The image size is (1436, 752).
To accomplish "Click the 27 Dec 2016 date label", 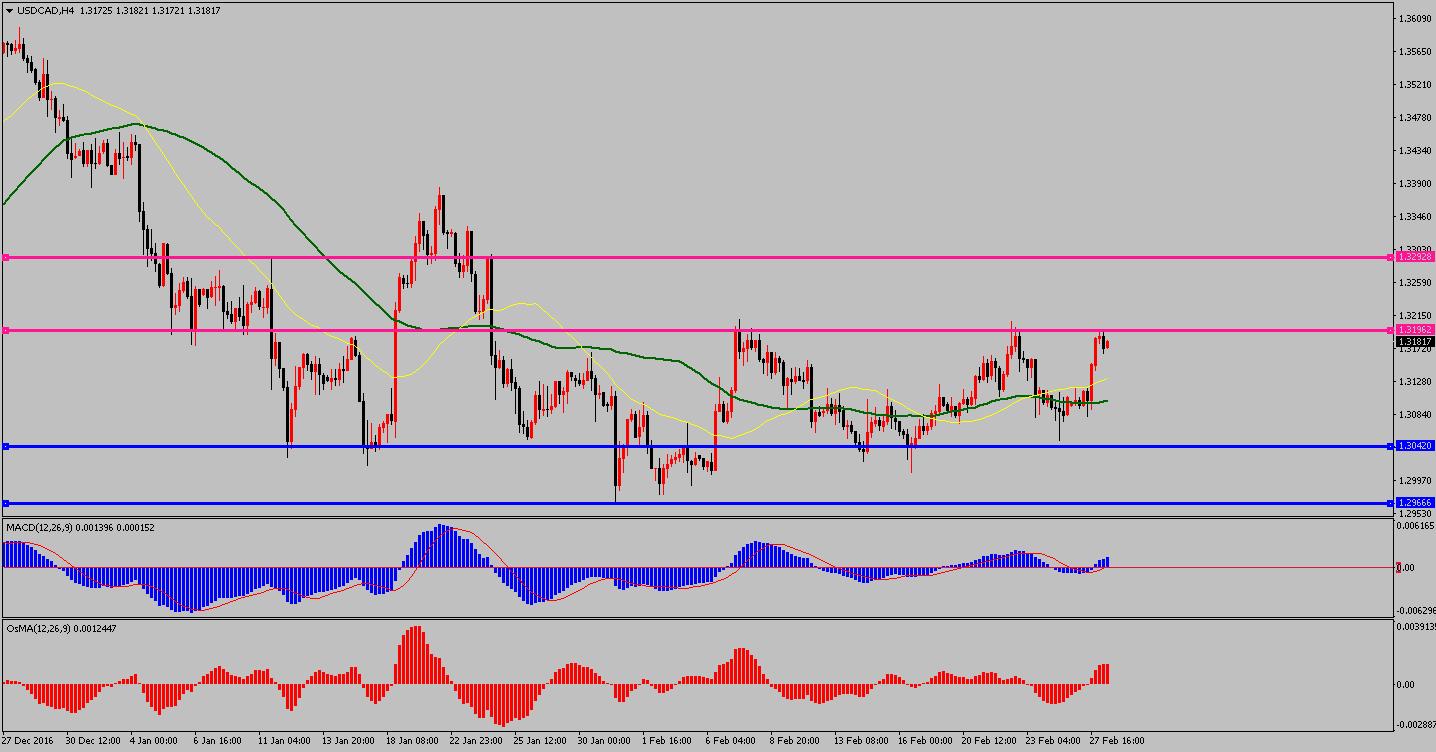I will point(30,741).
